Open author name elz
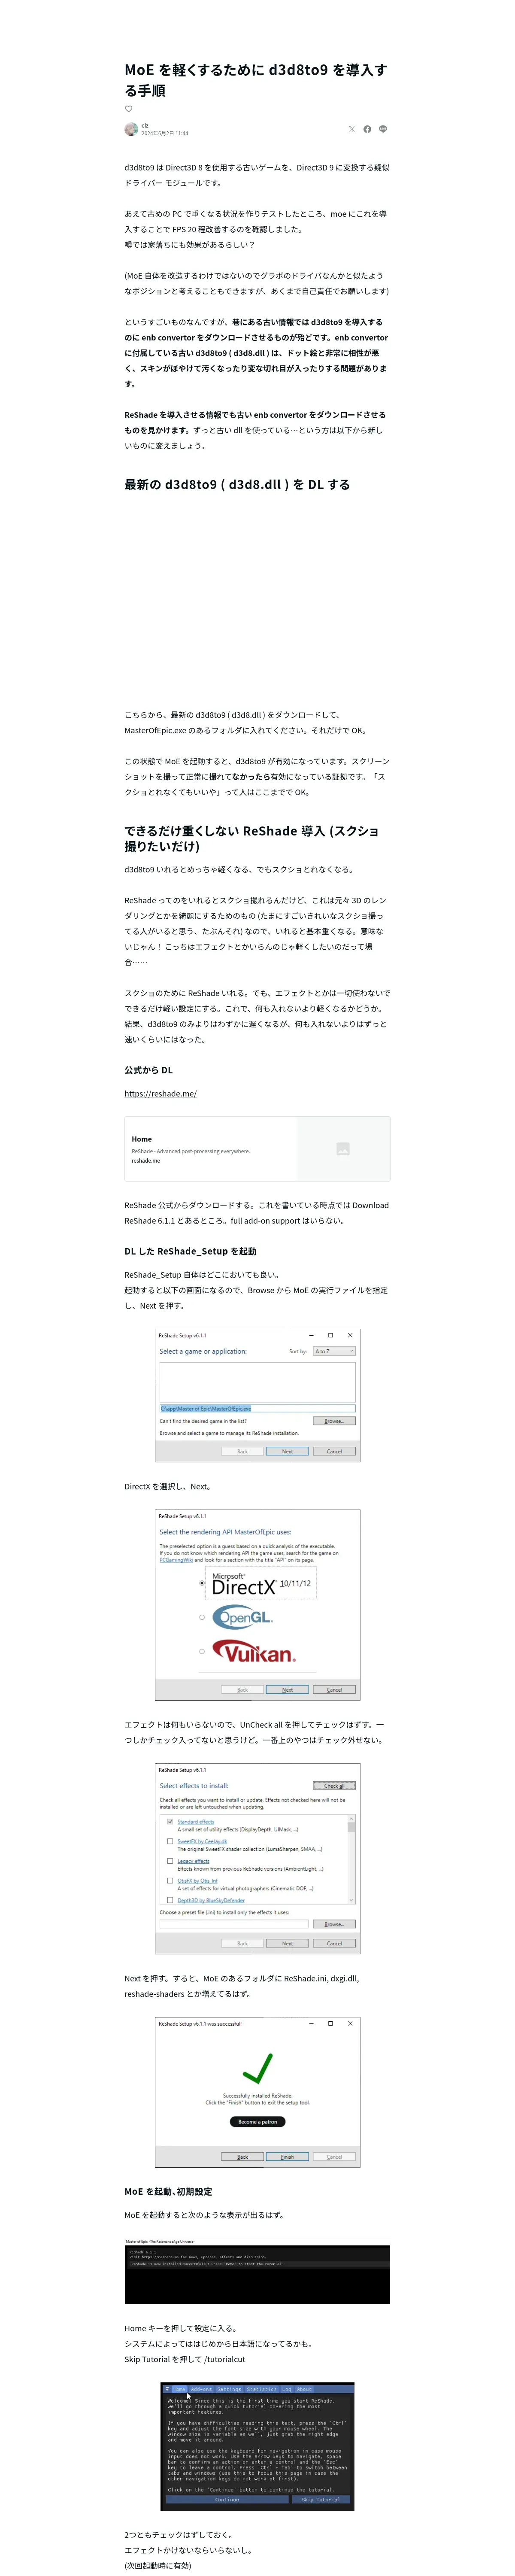This screenshot has width=515, height=2576. tap(145, 125)
